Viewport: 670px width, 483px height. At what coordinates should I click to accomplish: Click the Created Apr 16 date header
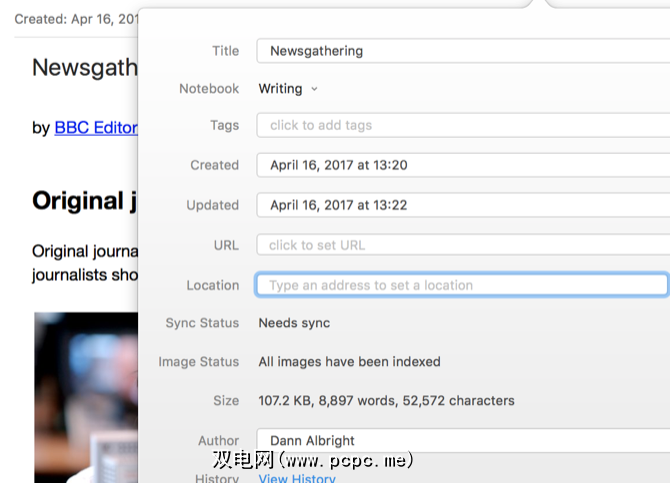[75, 19]
